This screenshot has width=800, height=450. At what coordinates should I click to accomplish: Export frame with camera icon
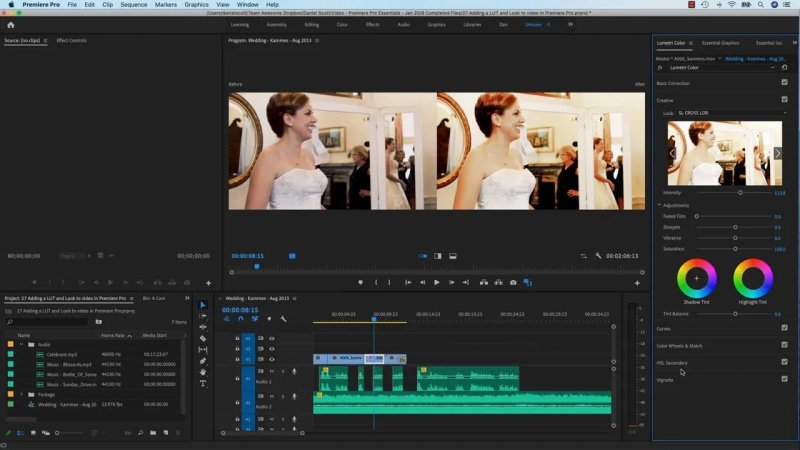click(x=513, y=282)
